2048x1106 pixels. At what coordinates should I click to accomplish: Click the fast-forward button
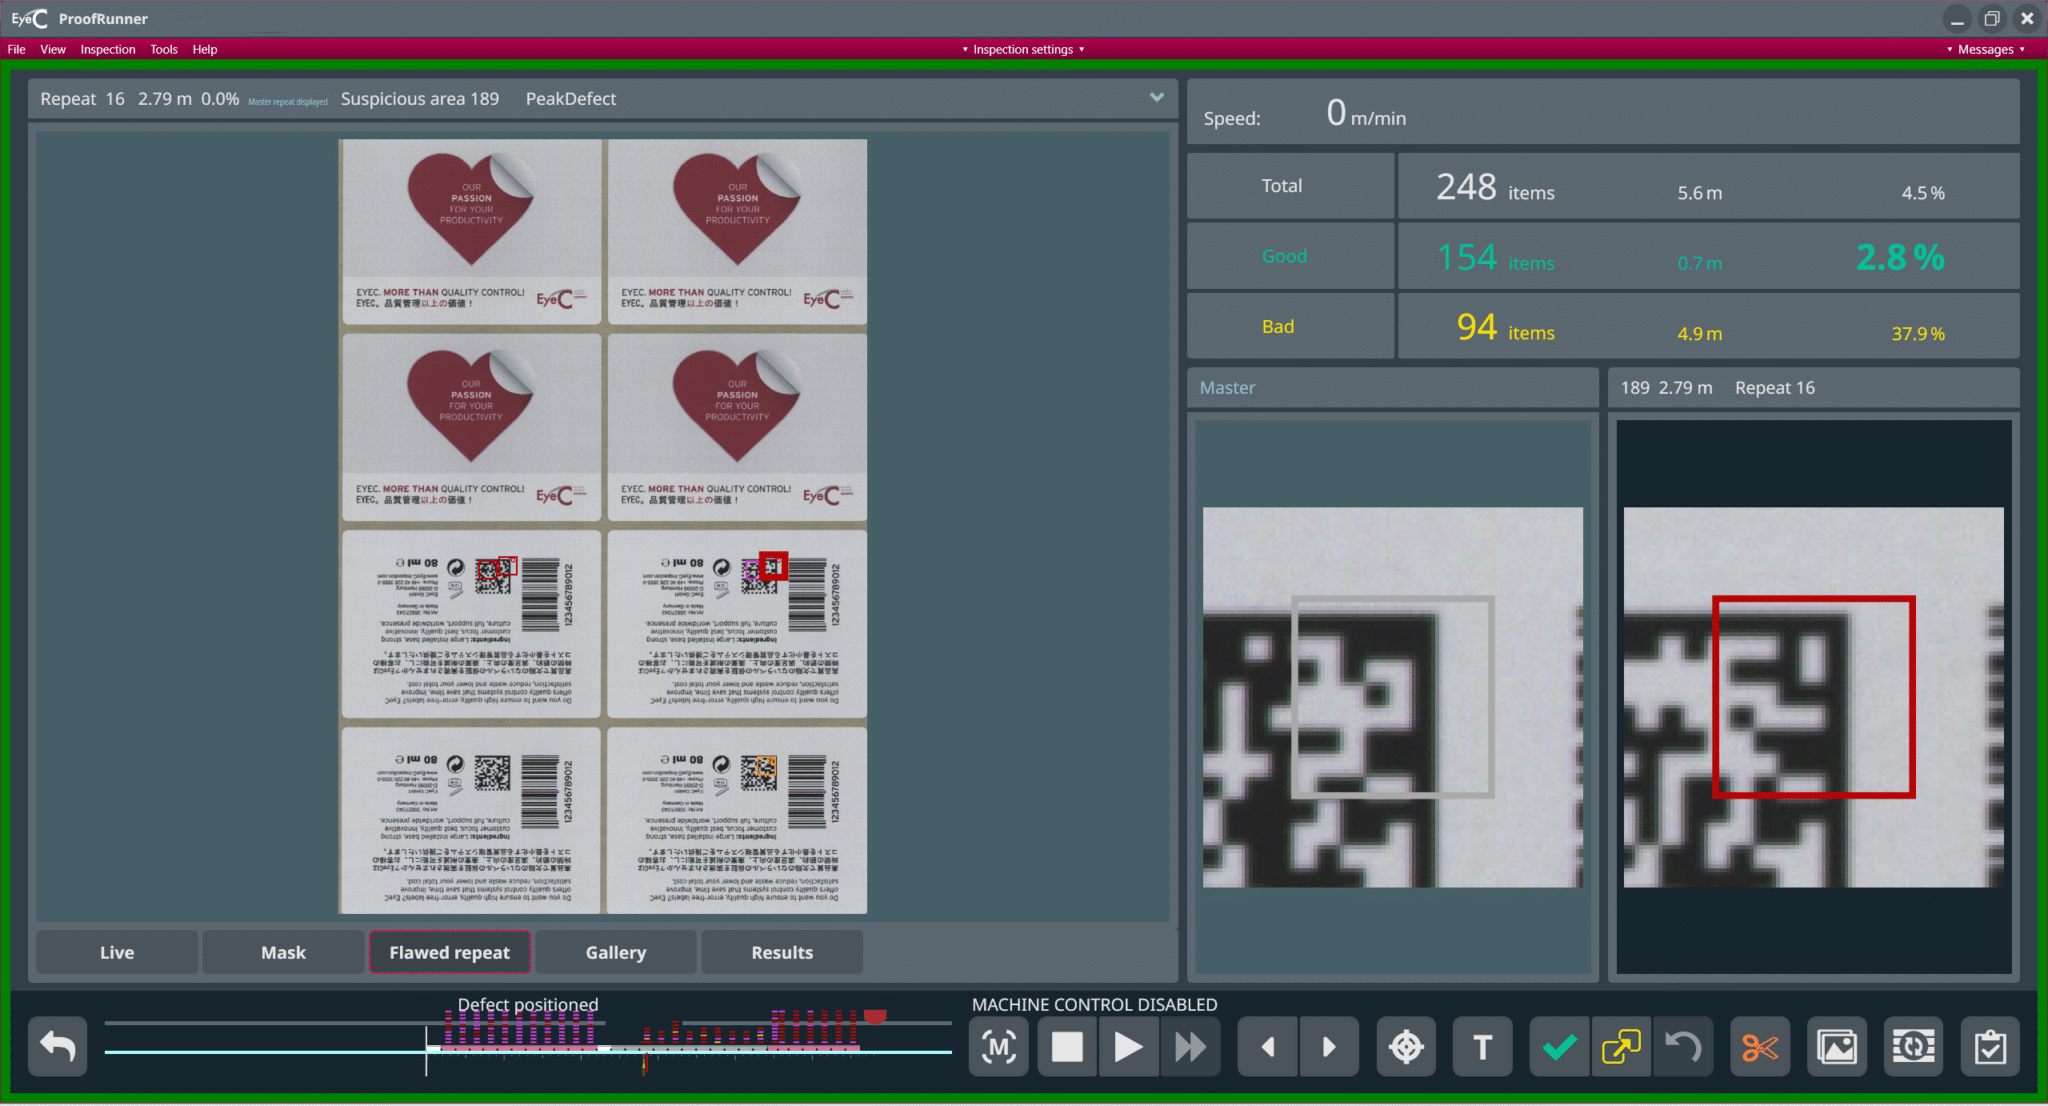1190,1047
